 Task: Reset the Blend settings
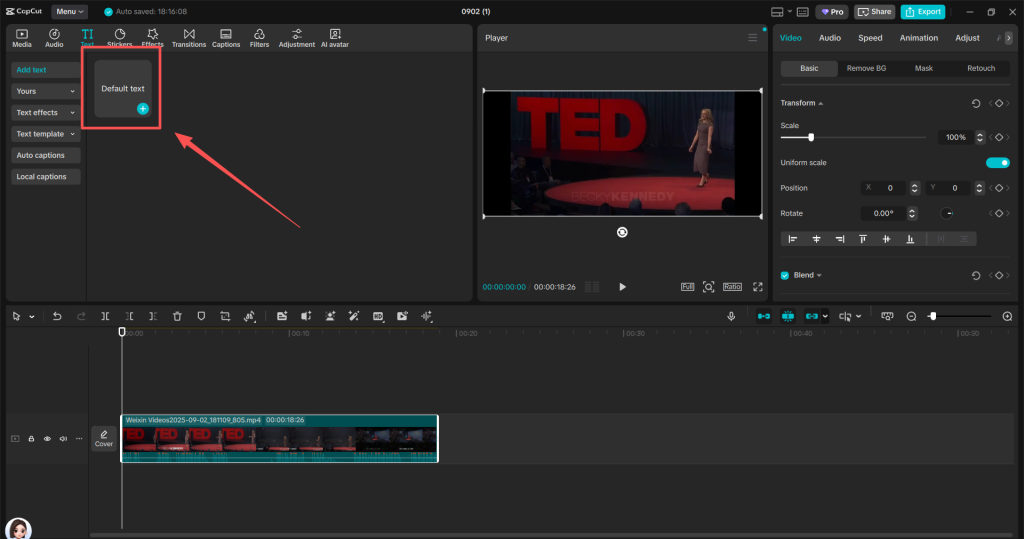click(976, 276)
